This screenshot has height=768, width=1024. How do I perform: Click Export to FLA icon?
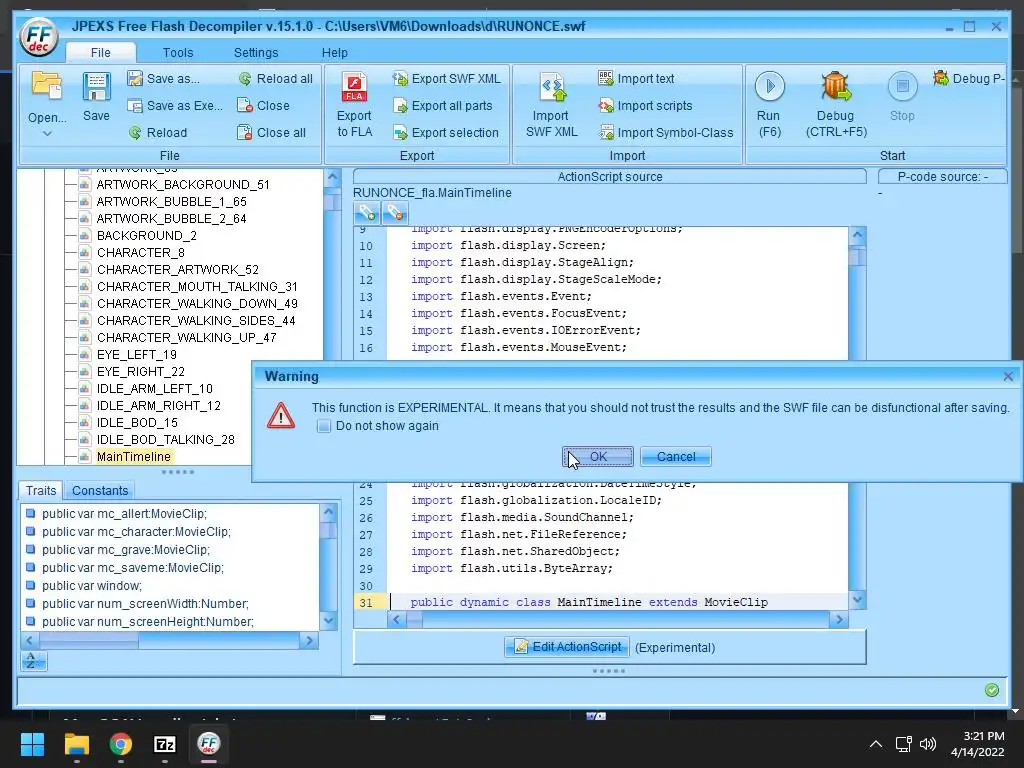355,87
